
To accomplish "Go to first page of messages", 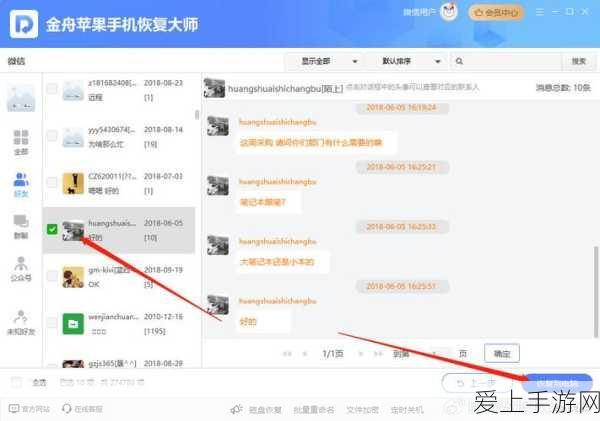I will 287,354.
